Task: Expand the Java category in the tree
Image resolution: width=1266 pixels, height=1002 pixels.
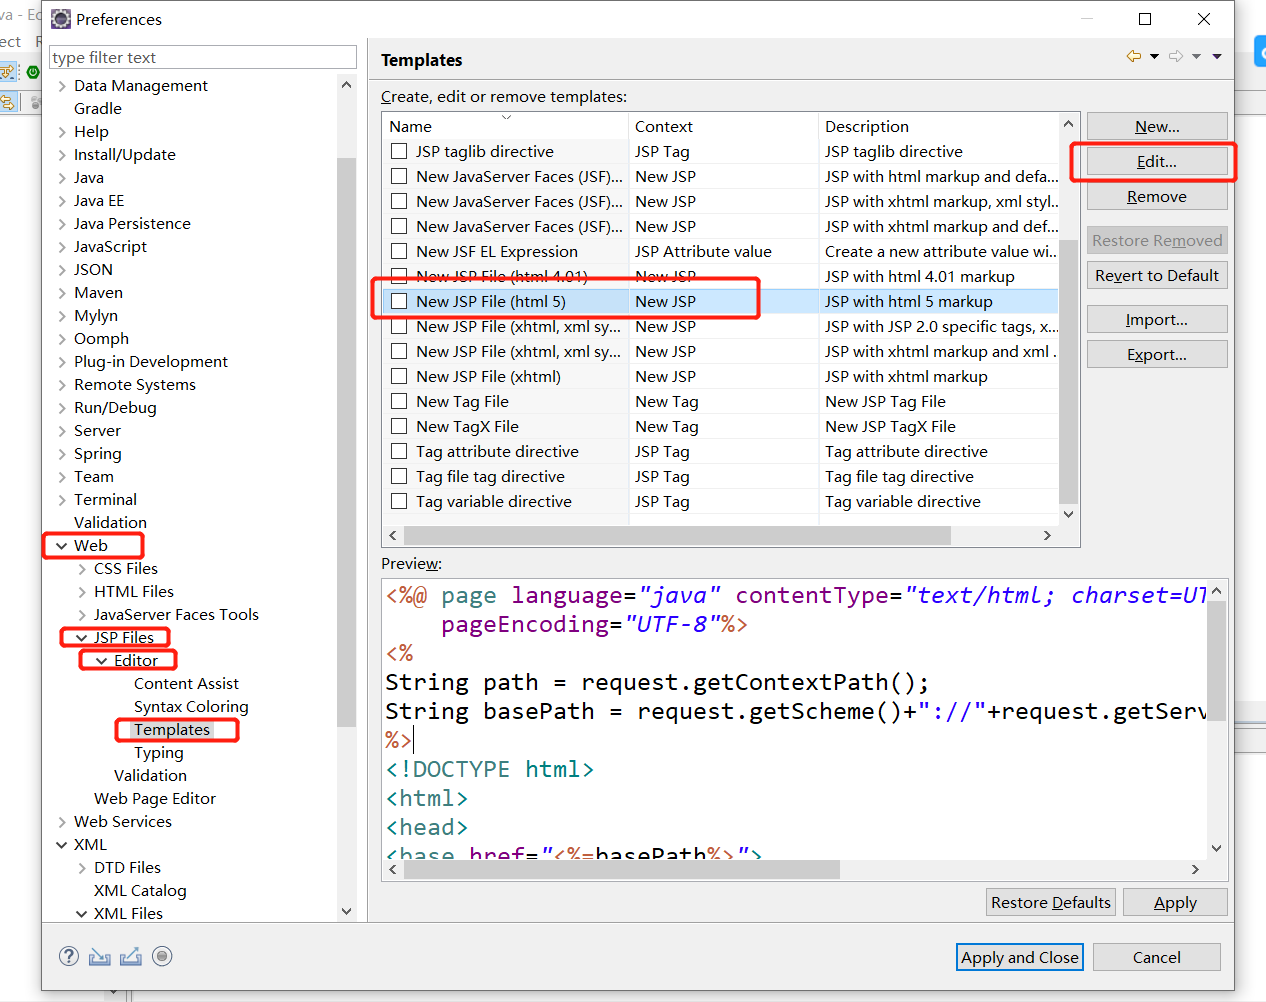Action: click(x=62, y=177)
